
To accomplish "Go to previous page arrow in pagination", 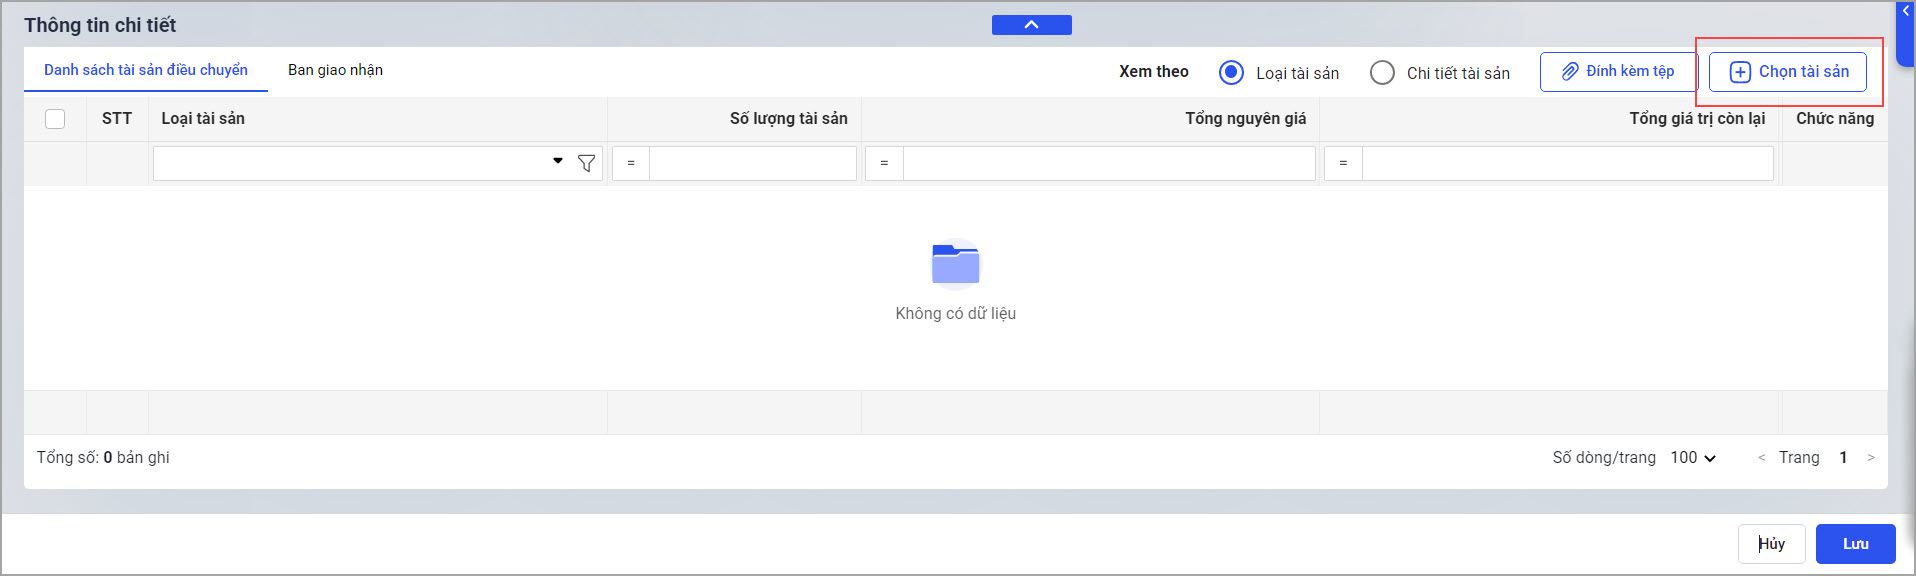I will coord(1761,458).
